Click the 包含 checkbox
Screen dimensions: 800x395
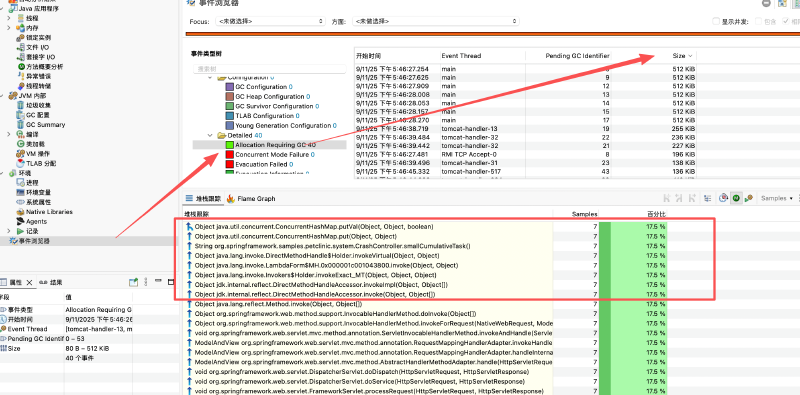(x=759, y=21)
